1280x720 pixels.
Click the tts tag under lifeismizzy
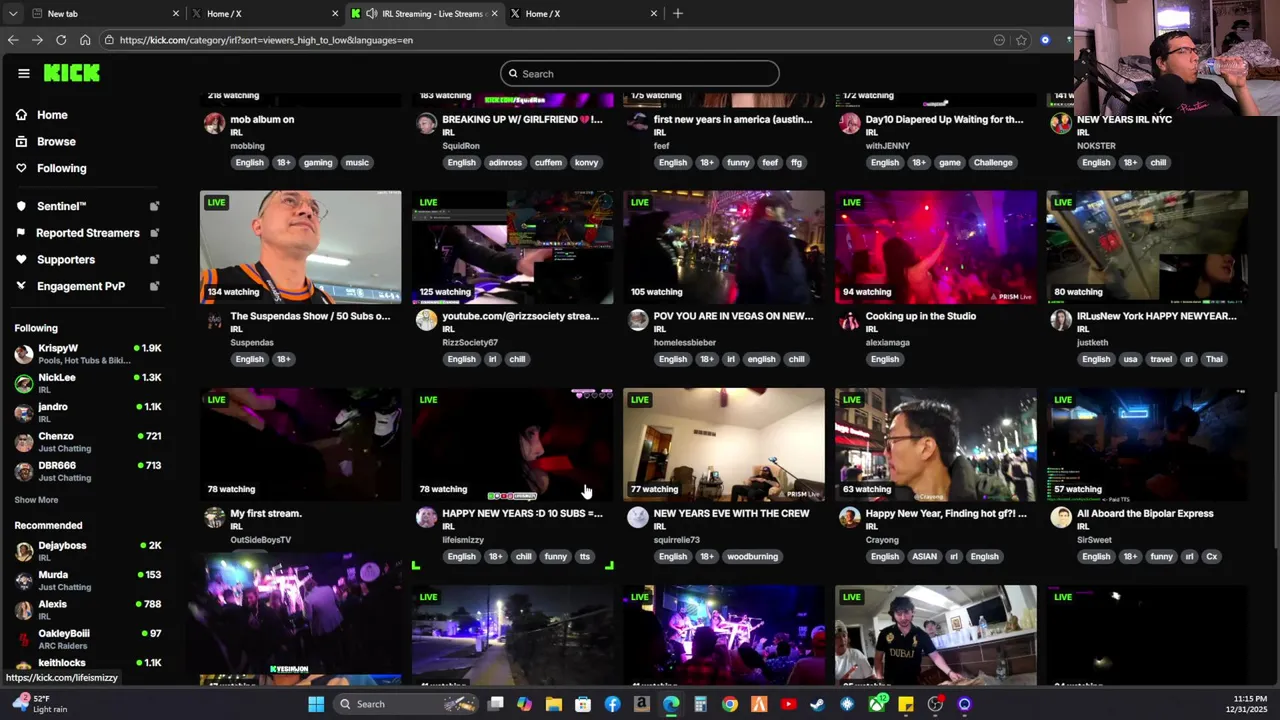tap(584, 556)
